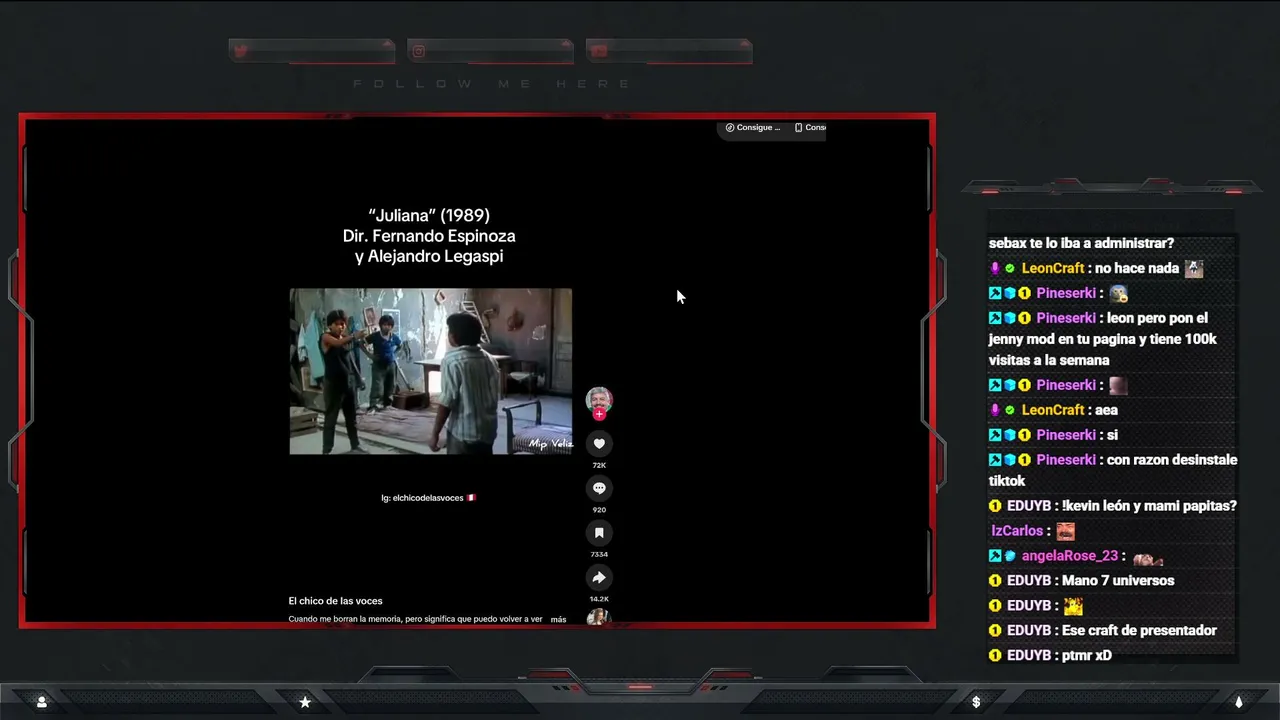Click the '14.2K' share count
Viewport: 1280px width, 720px height.
click(599, 599)
